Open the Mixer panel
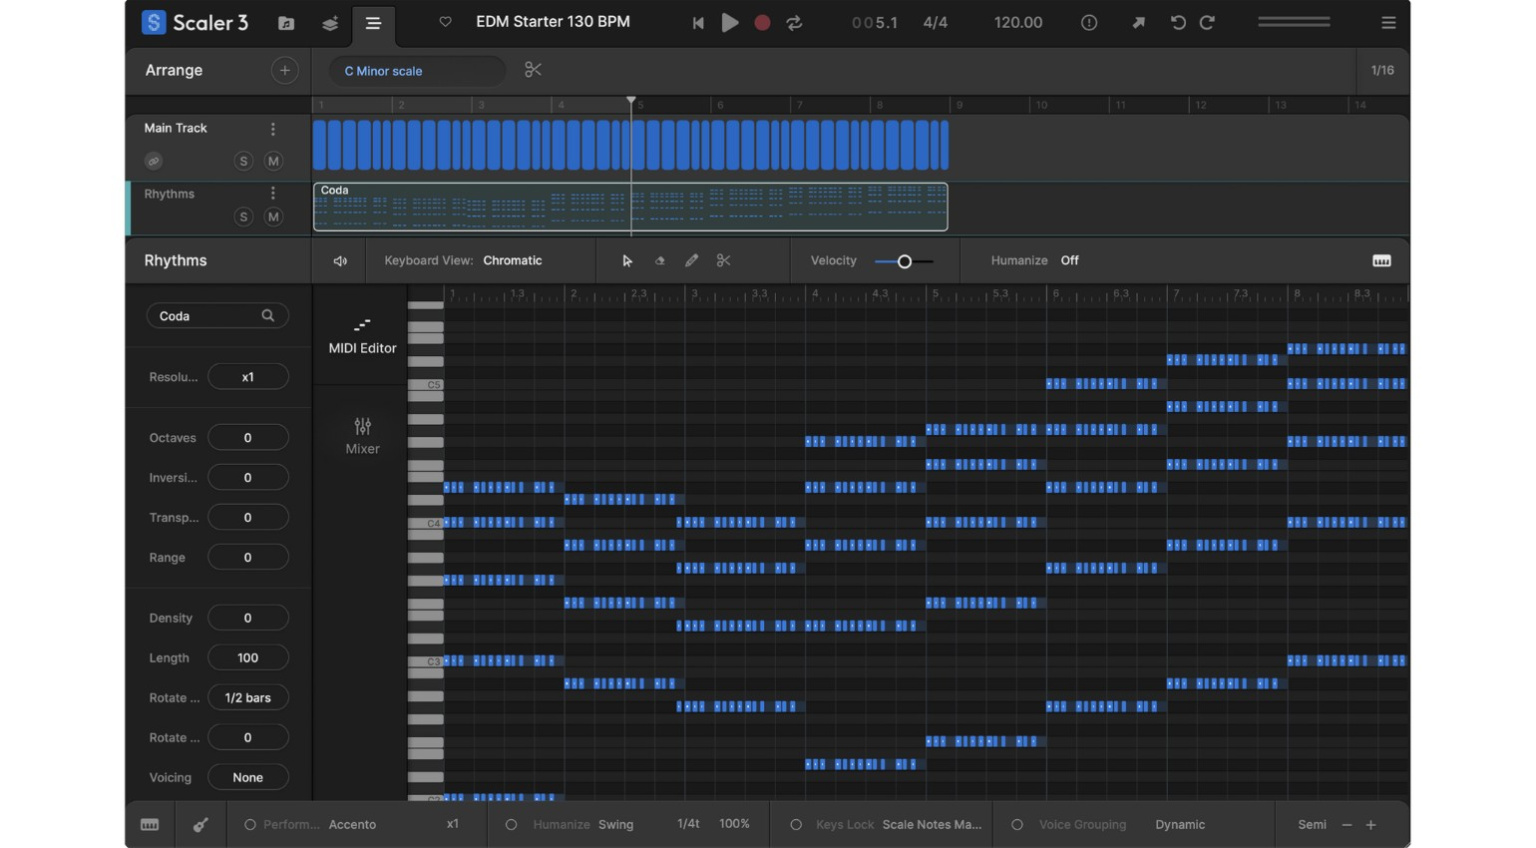1536x848 pixels. tap(360, 435)
